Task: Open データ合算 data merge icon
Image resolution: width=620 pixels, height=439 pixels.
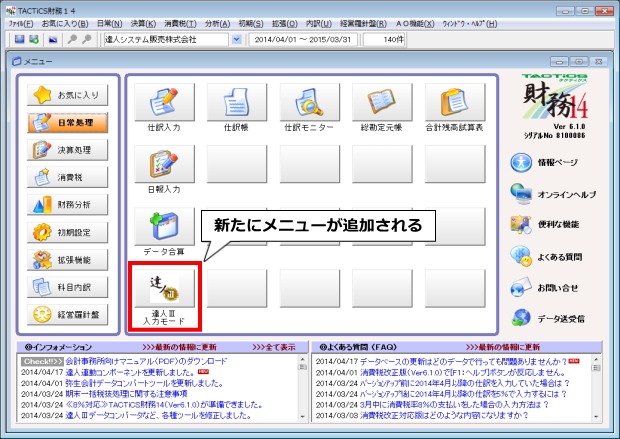Action: pos(164,226)
